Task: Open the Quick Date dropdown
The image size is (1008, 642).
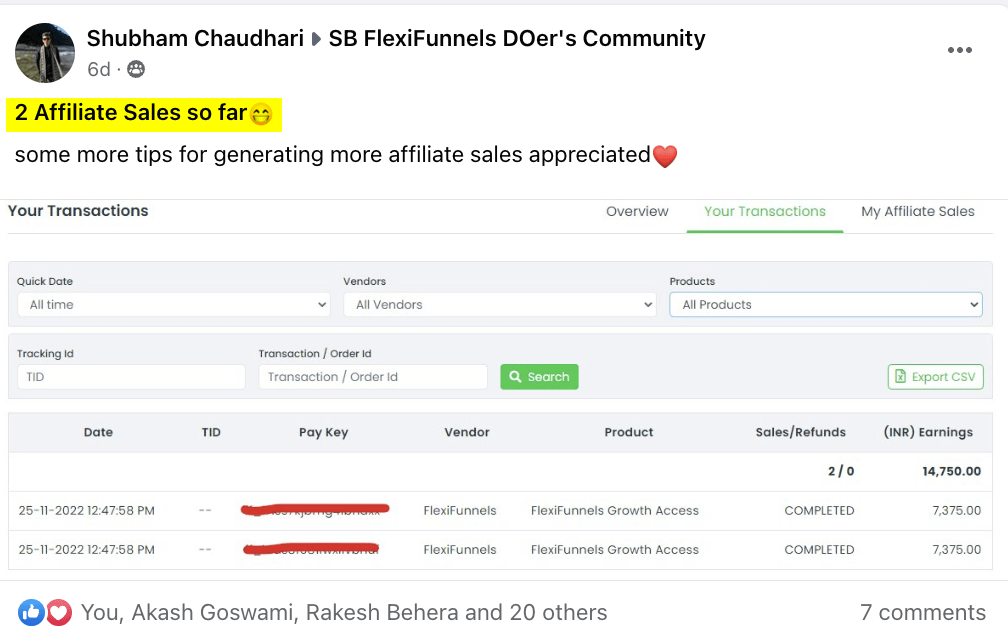Action: tap(173, 305)
